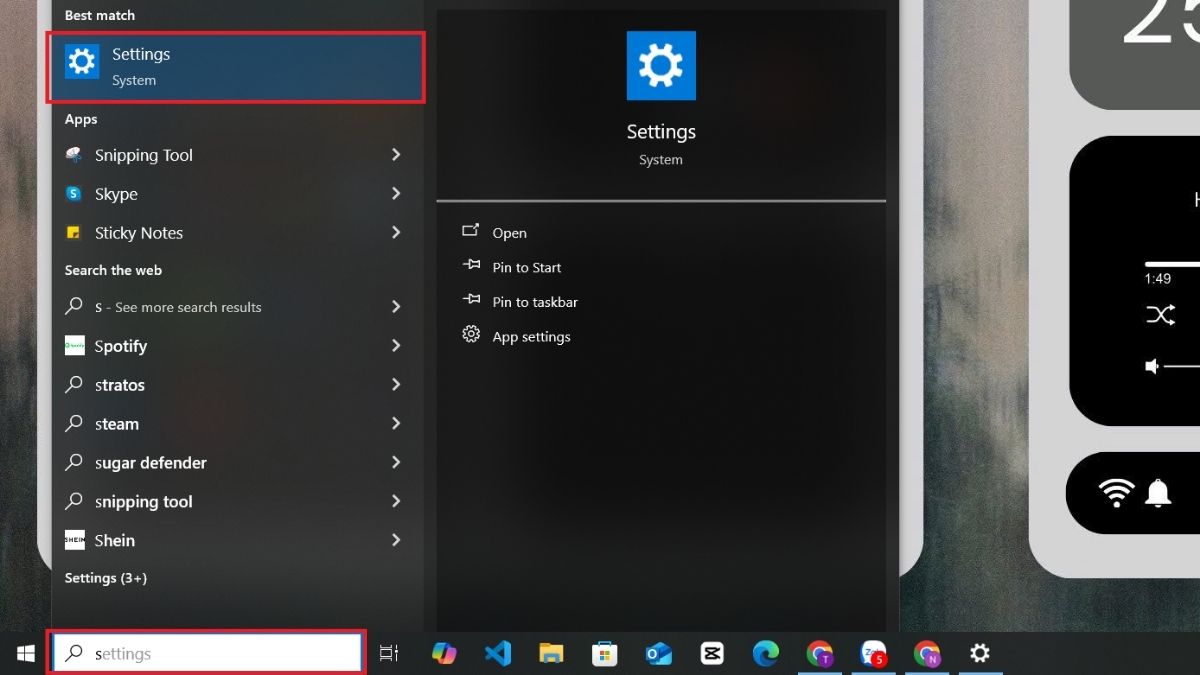Expand the sugar defender suggestion arrow
This screenshot has height=675, width=1200.
(x=396, y=462)
